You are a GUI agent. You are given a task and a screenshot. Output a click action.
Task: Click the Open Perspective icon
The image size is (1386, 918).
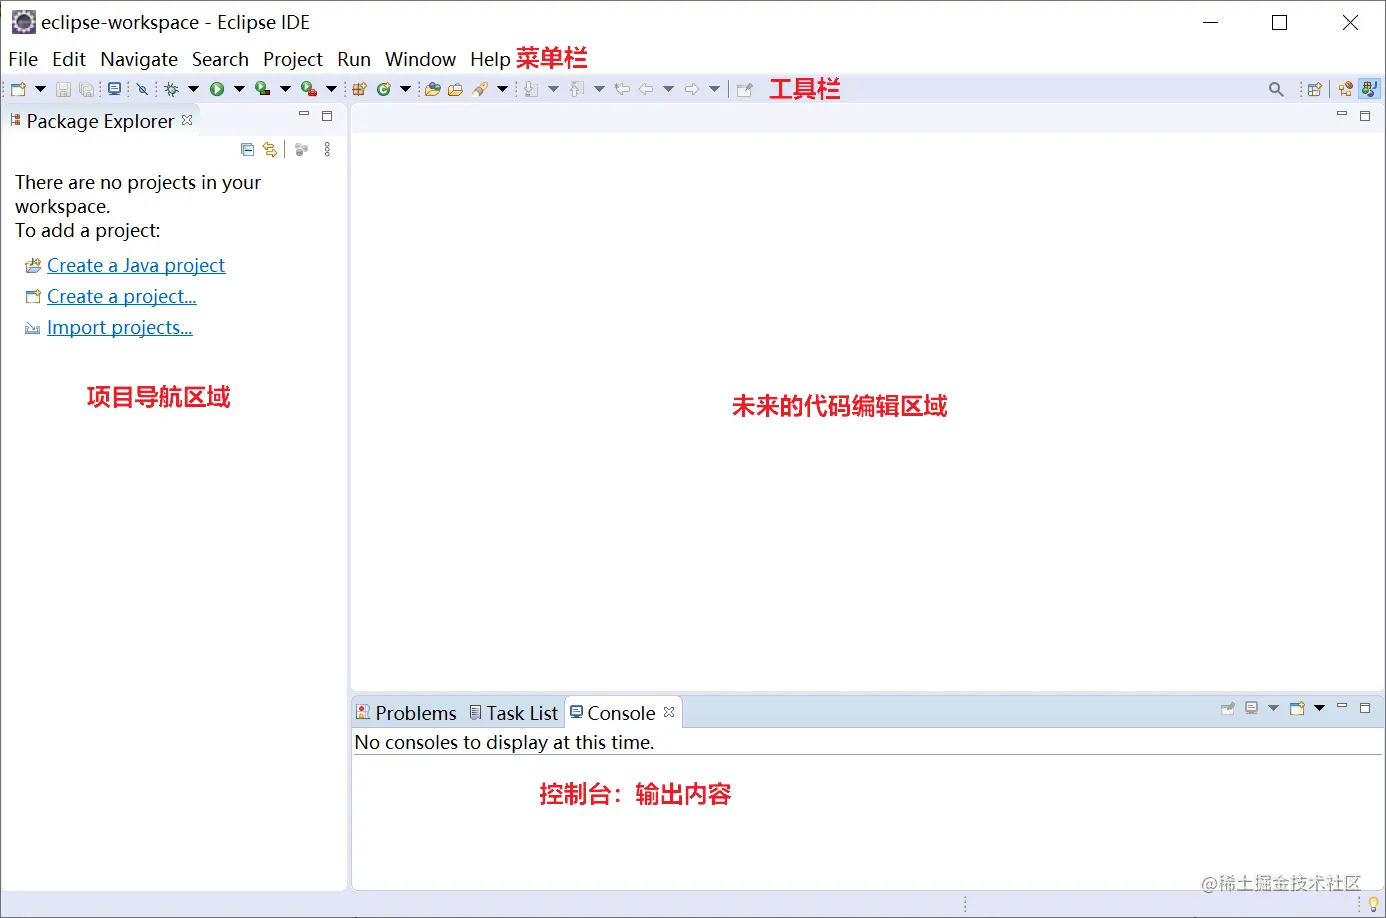pos(1315,89)
